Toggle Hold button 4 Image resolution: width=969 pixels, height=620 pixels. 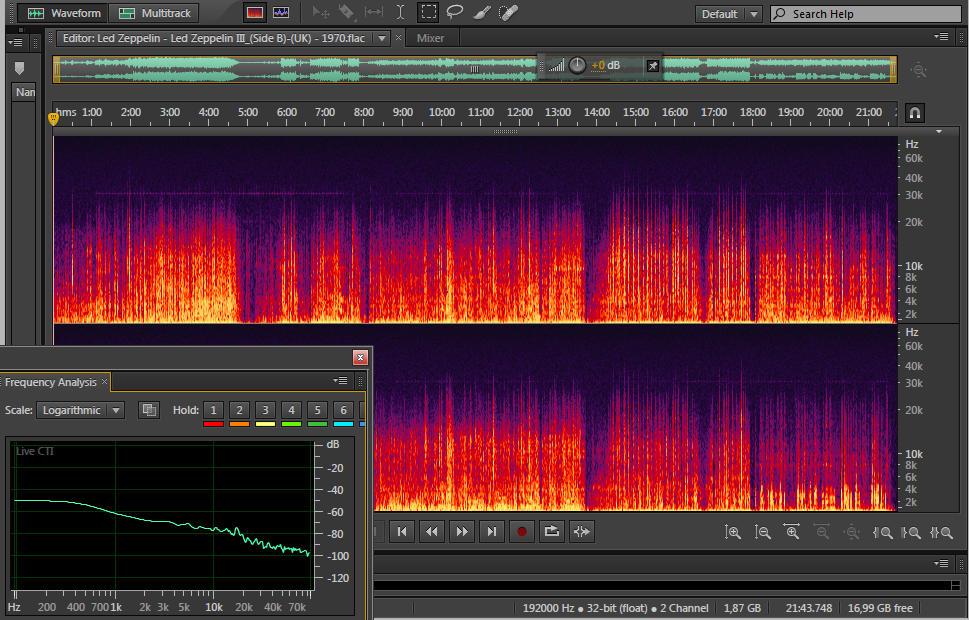291,410
